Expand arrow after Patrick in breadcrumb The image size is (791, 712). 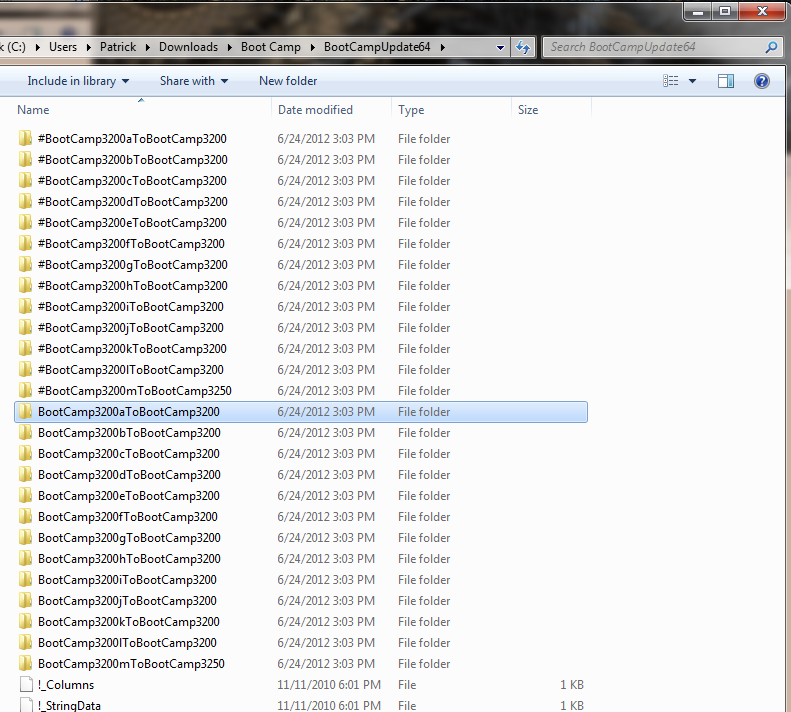148,47
